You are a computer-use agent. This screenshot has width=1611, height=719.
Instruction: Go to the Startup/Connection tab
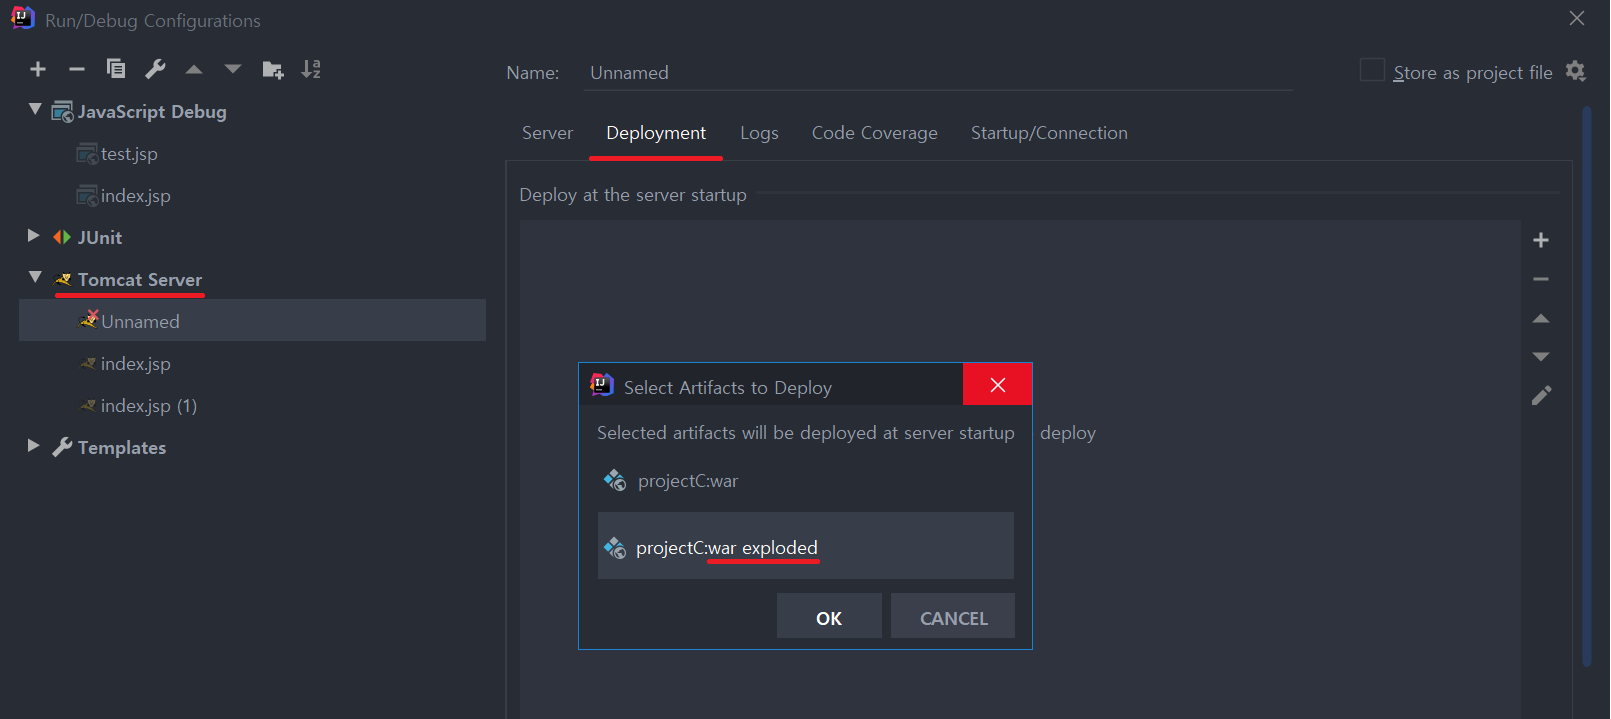pos(1049,133)
